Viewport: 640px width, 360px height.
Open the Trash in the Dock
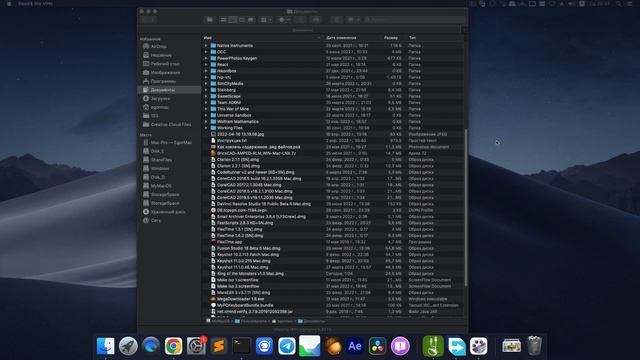click(x=534, y=346)
